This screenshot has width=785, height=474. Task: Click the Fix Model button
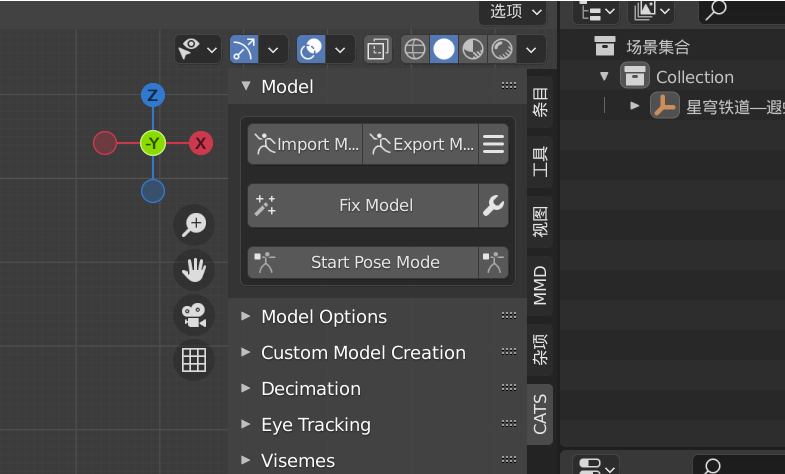point(363,205)
